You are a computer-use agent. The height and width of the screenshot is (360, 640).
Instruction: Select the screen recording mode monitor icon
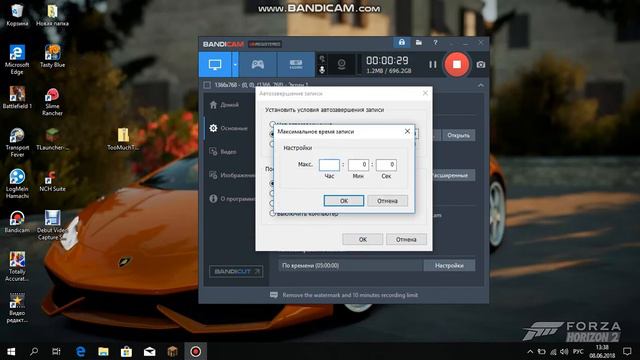coord(215,64)
